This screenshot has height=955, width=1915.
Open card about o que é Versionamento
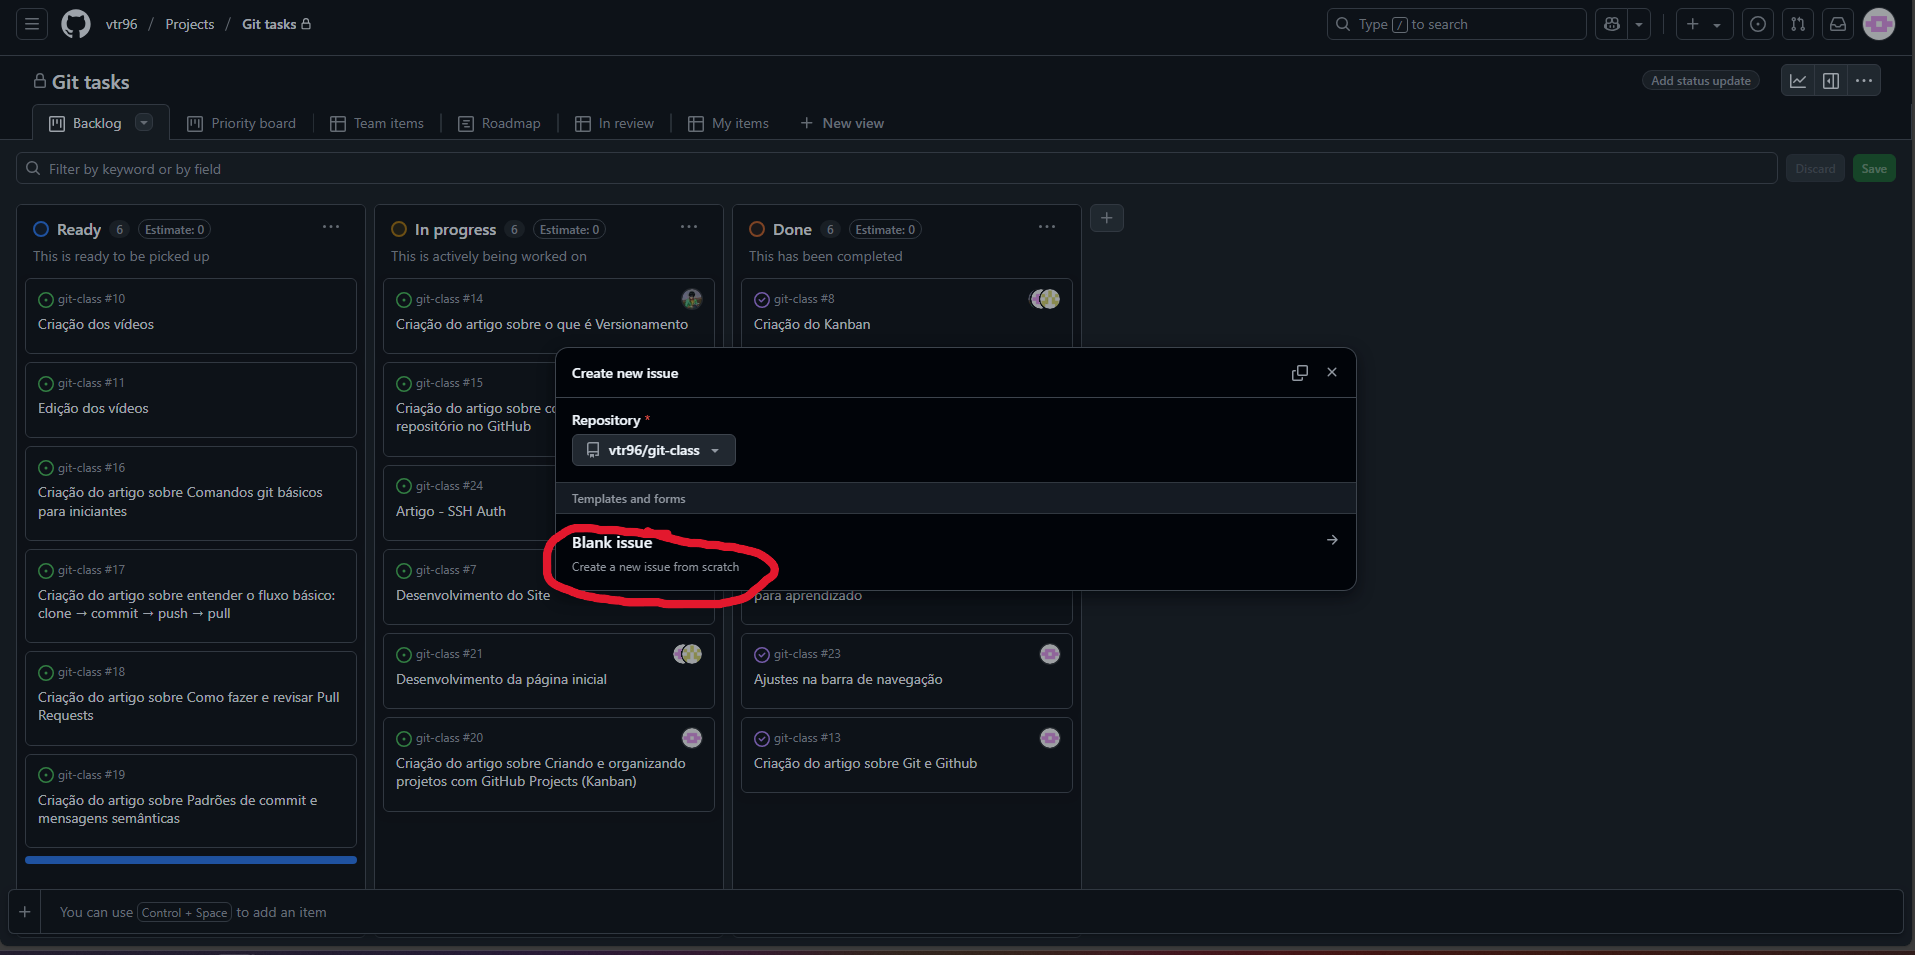542,324
